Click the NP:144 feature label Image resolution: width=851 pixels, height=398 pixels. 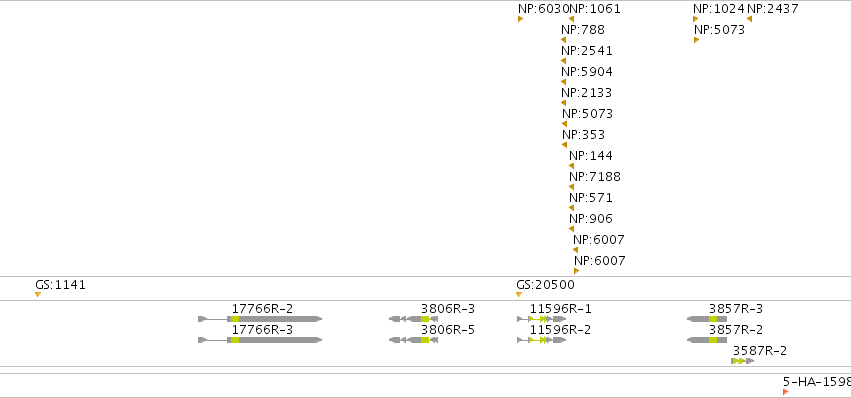(591, 156)
